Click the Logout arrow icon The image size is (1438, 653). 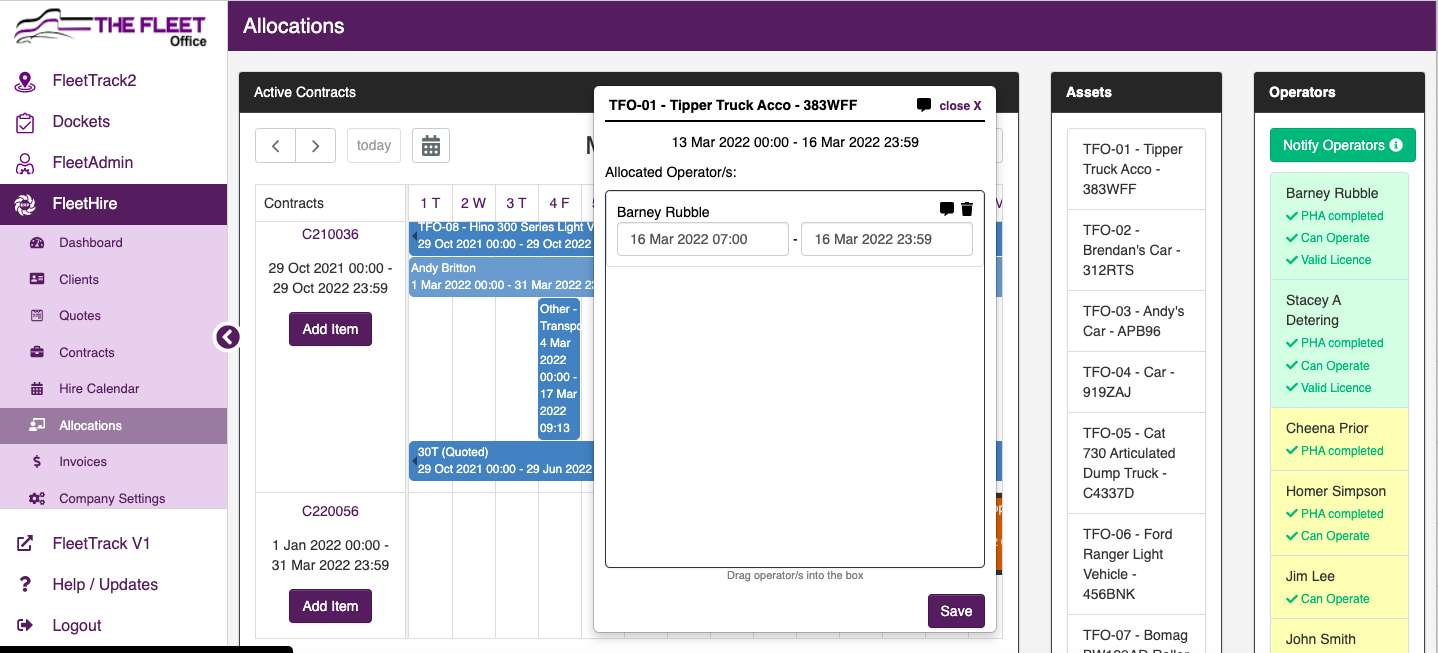(x=25, y=626)
